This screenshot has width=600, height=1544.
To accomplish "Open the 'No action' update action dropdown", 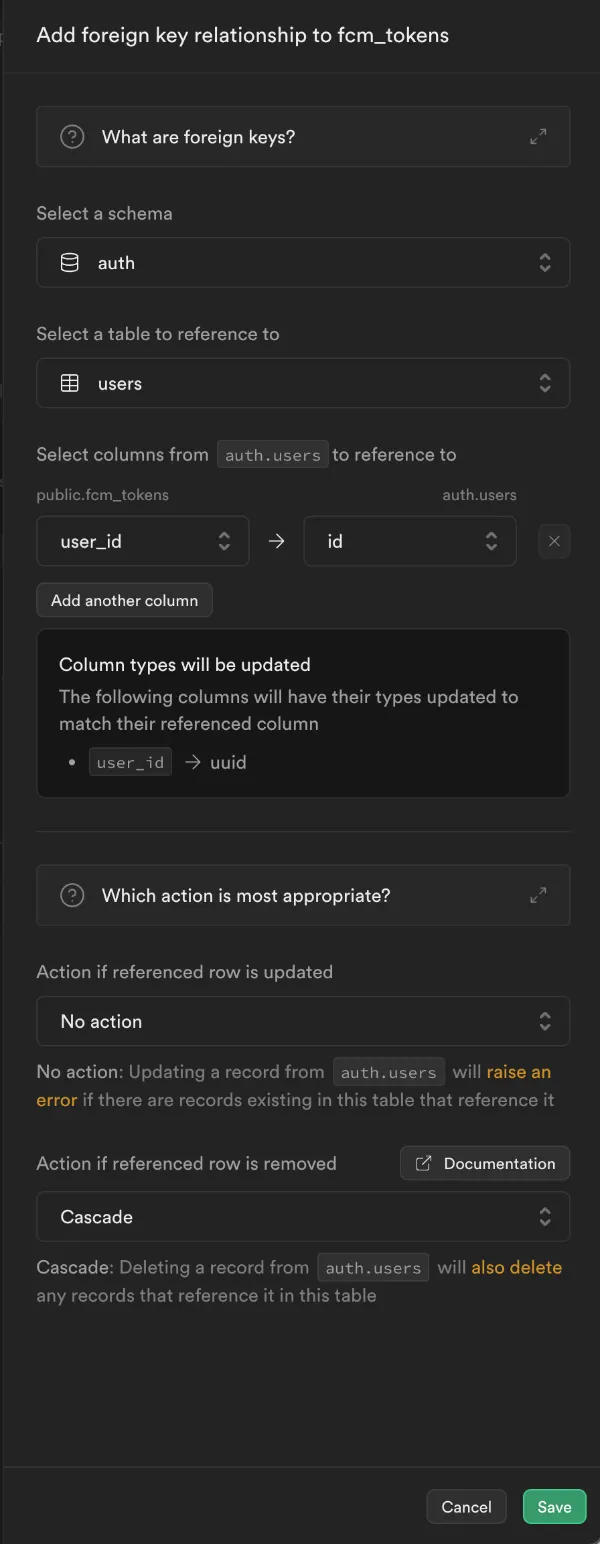I will (303, 1021).
